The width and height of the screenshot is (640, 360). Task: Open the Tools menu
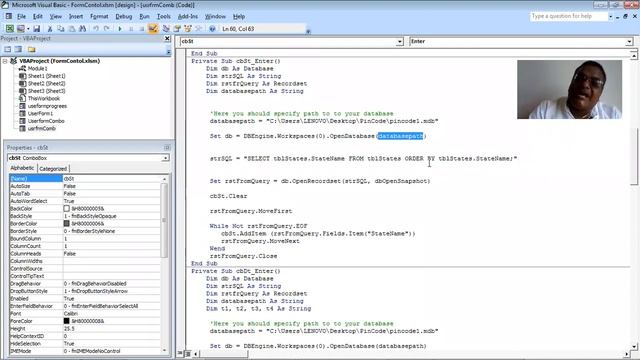pos(164,16)
